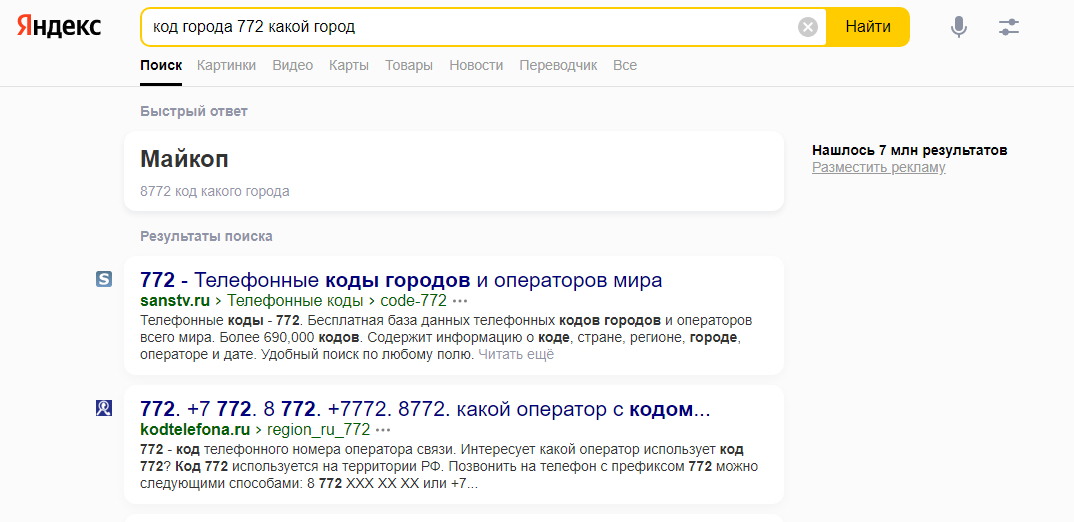Switch to the Видео tab
The image size is (1074, 522).
click(x=292, y=66)
